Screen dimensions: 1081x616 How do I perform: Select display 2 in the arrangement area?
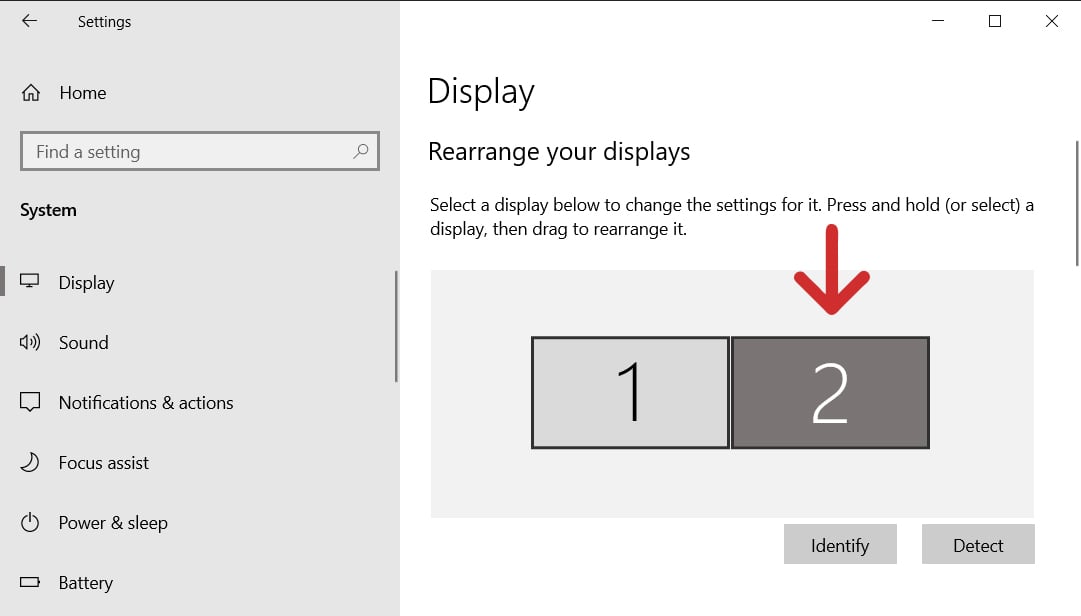[x=830, y=392]
